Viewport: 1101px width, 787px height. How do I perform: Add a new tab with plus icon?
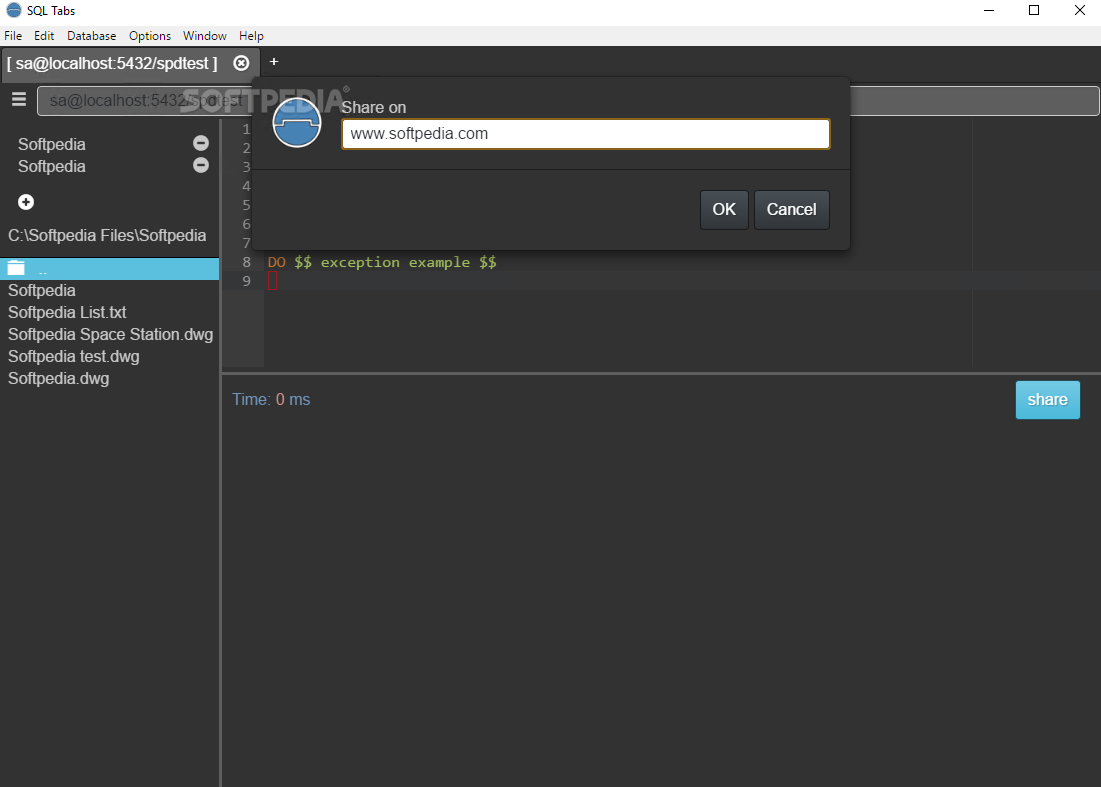274,62
